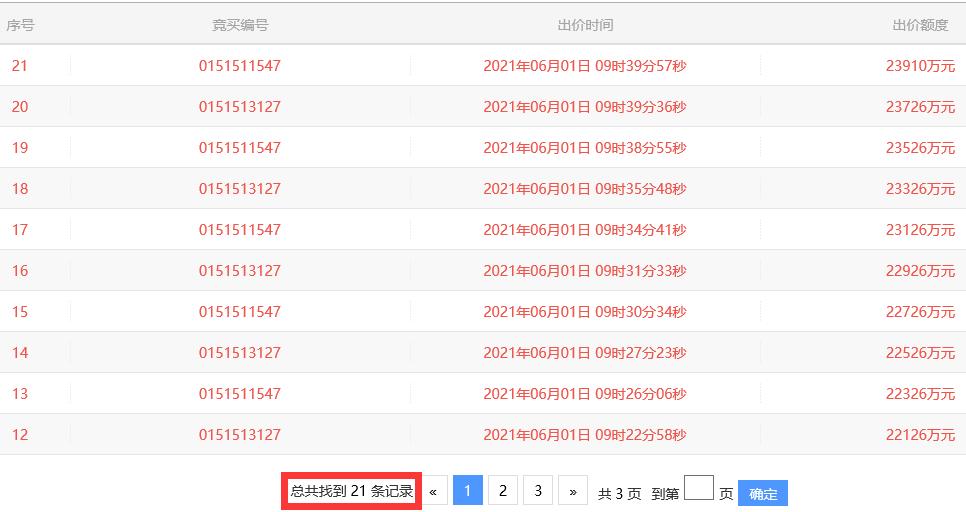Select row number 16 cell
The image size is (966, 512).
20,270
